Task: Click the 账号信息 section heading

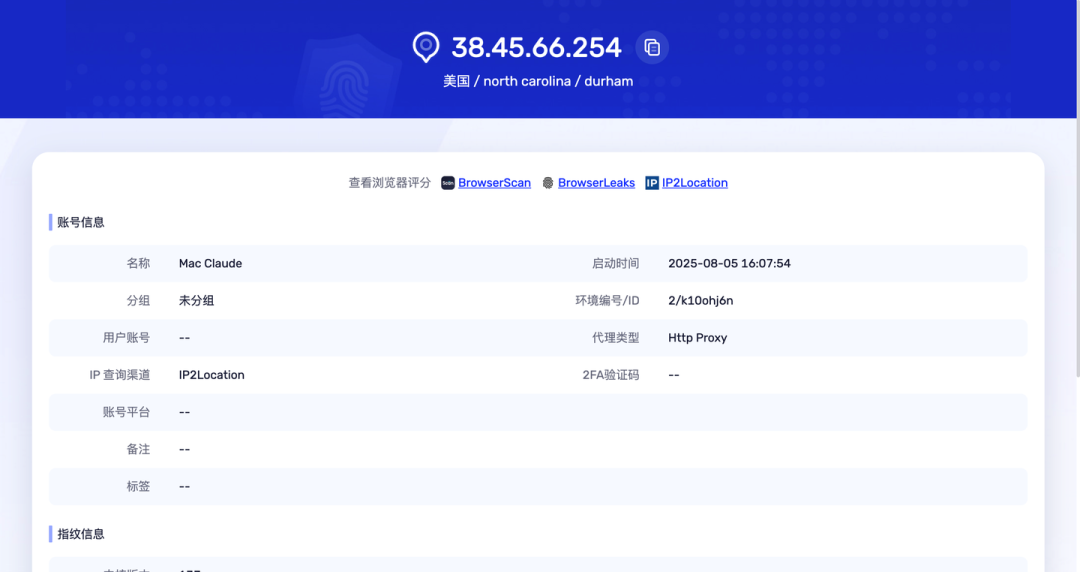Action: click(x=81, y=222)
